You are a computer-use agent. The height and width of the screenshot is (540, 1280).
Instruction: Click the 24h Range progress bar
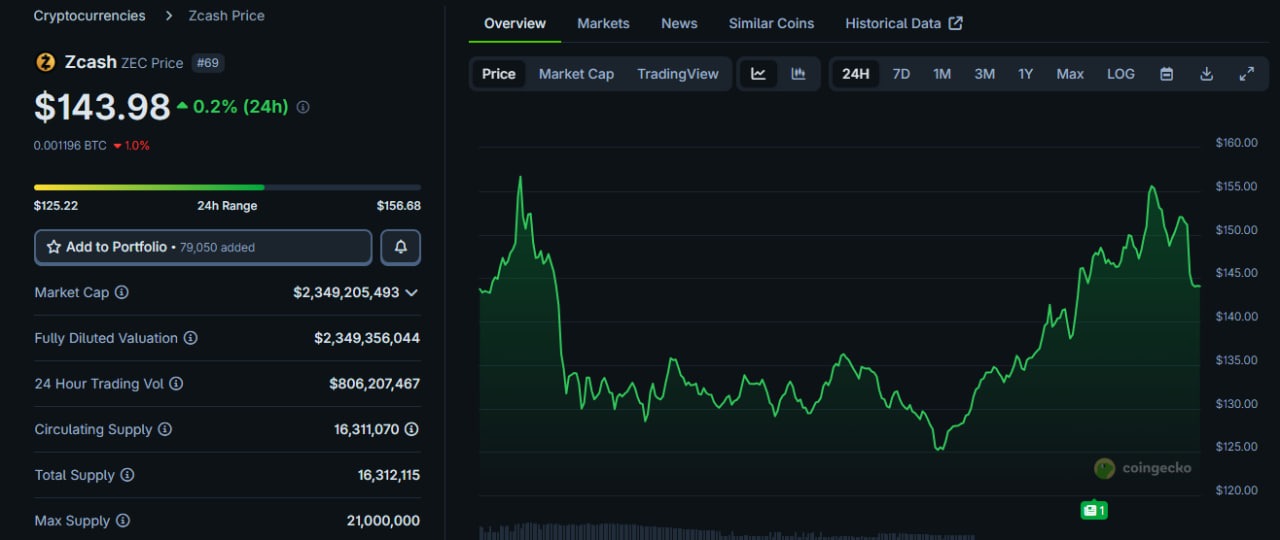[x=227, y=187]
